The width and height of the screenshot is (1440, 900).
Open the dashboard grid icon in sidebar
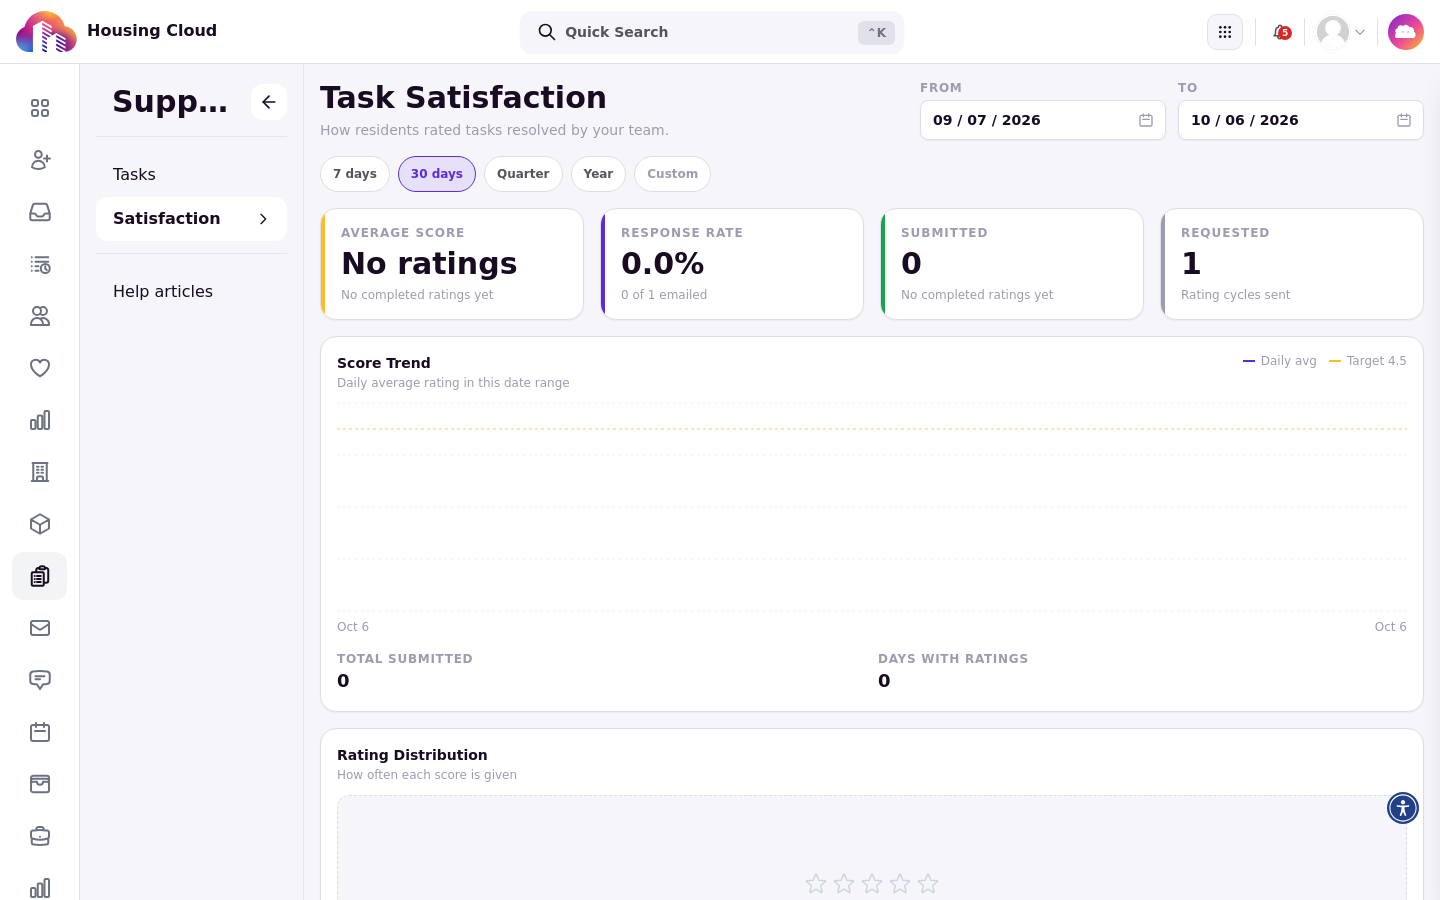(40, 108)
